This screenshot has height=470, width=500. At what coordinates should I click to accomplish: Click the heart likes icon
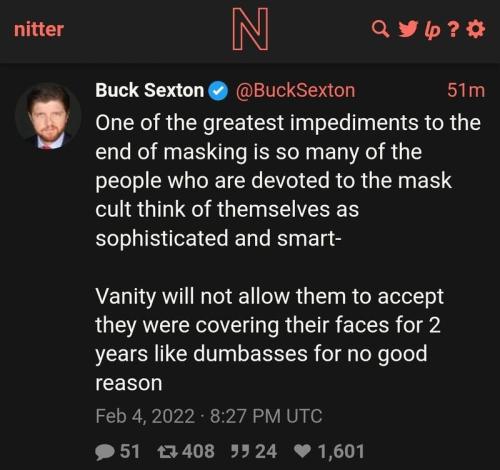point(302,452)
